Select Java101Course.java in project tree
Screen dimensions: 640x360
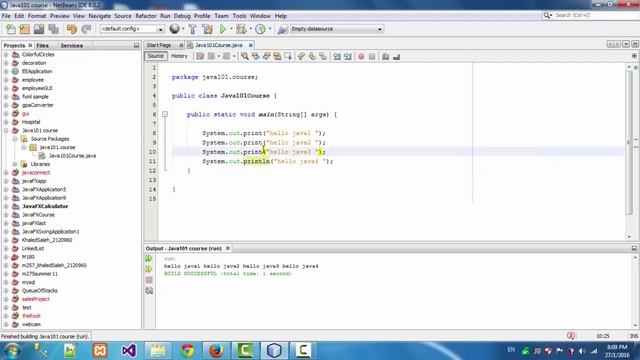click(x=72, y=156)
